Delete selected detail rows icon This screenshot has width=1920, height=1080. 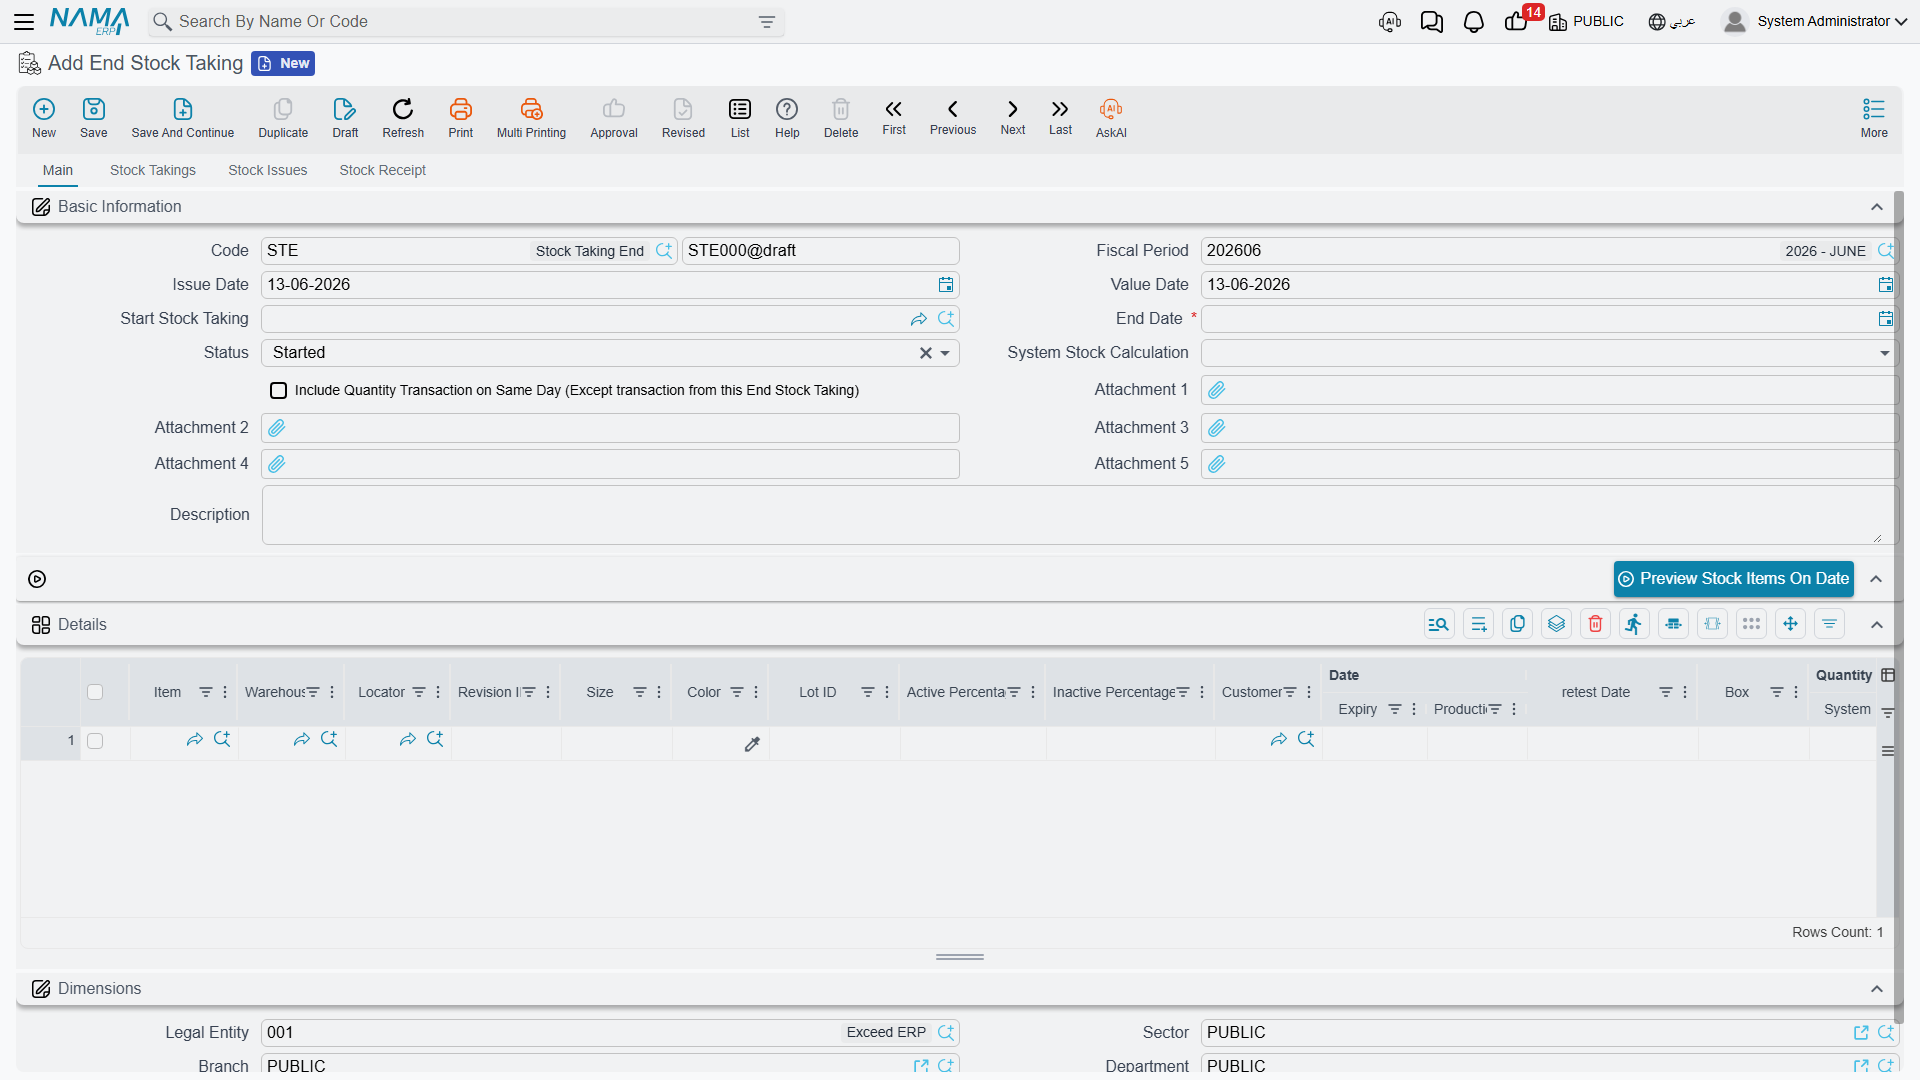point(1595,624)
